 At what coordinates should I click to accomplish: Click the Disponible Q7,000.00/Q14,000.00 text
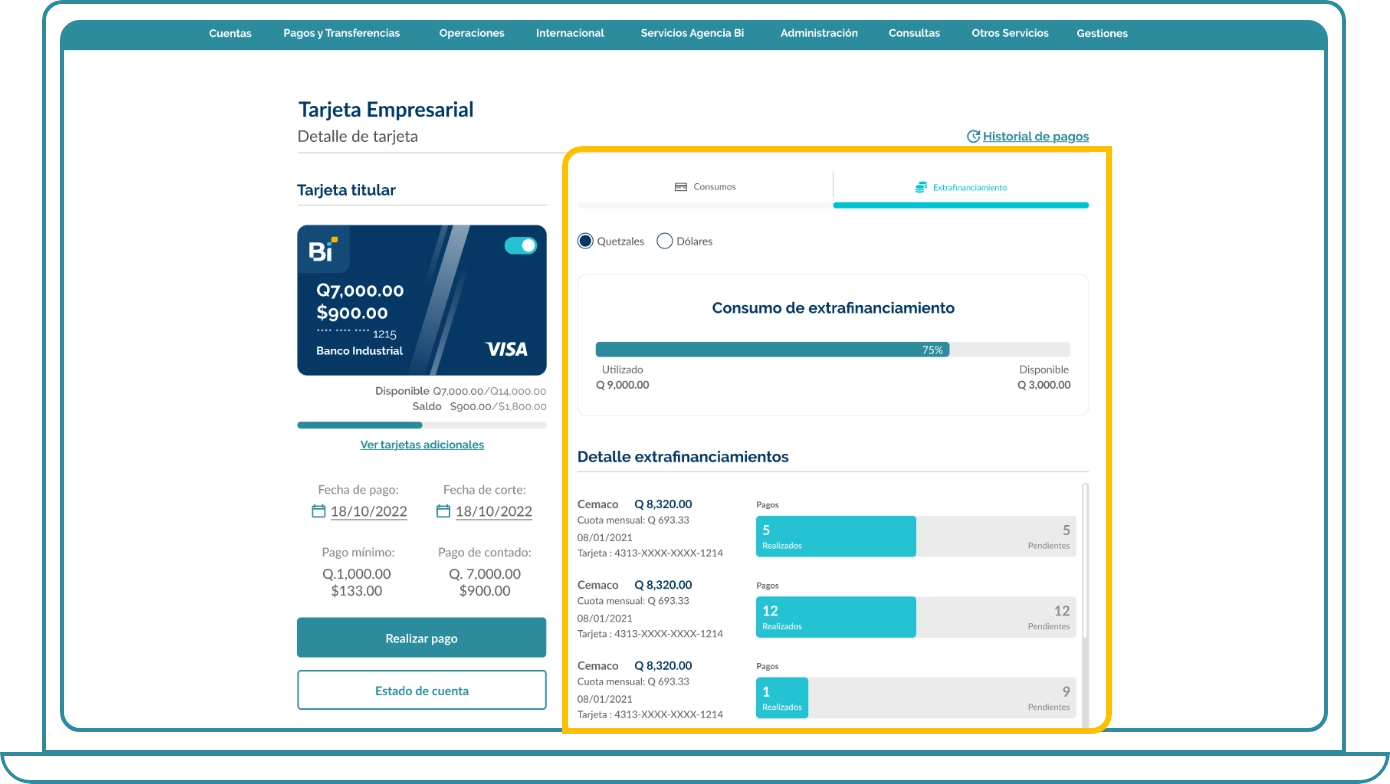(x=461, y=391)
